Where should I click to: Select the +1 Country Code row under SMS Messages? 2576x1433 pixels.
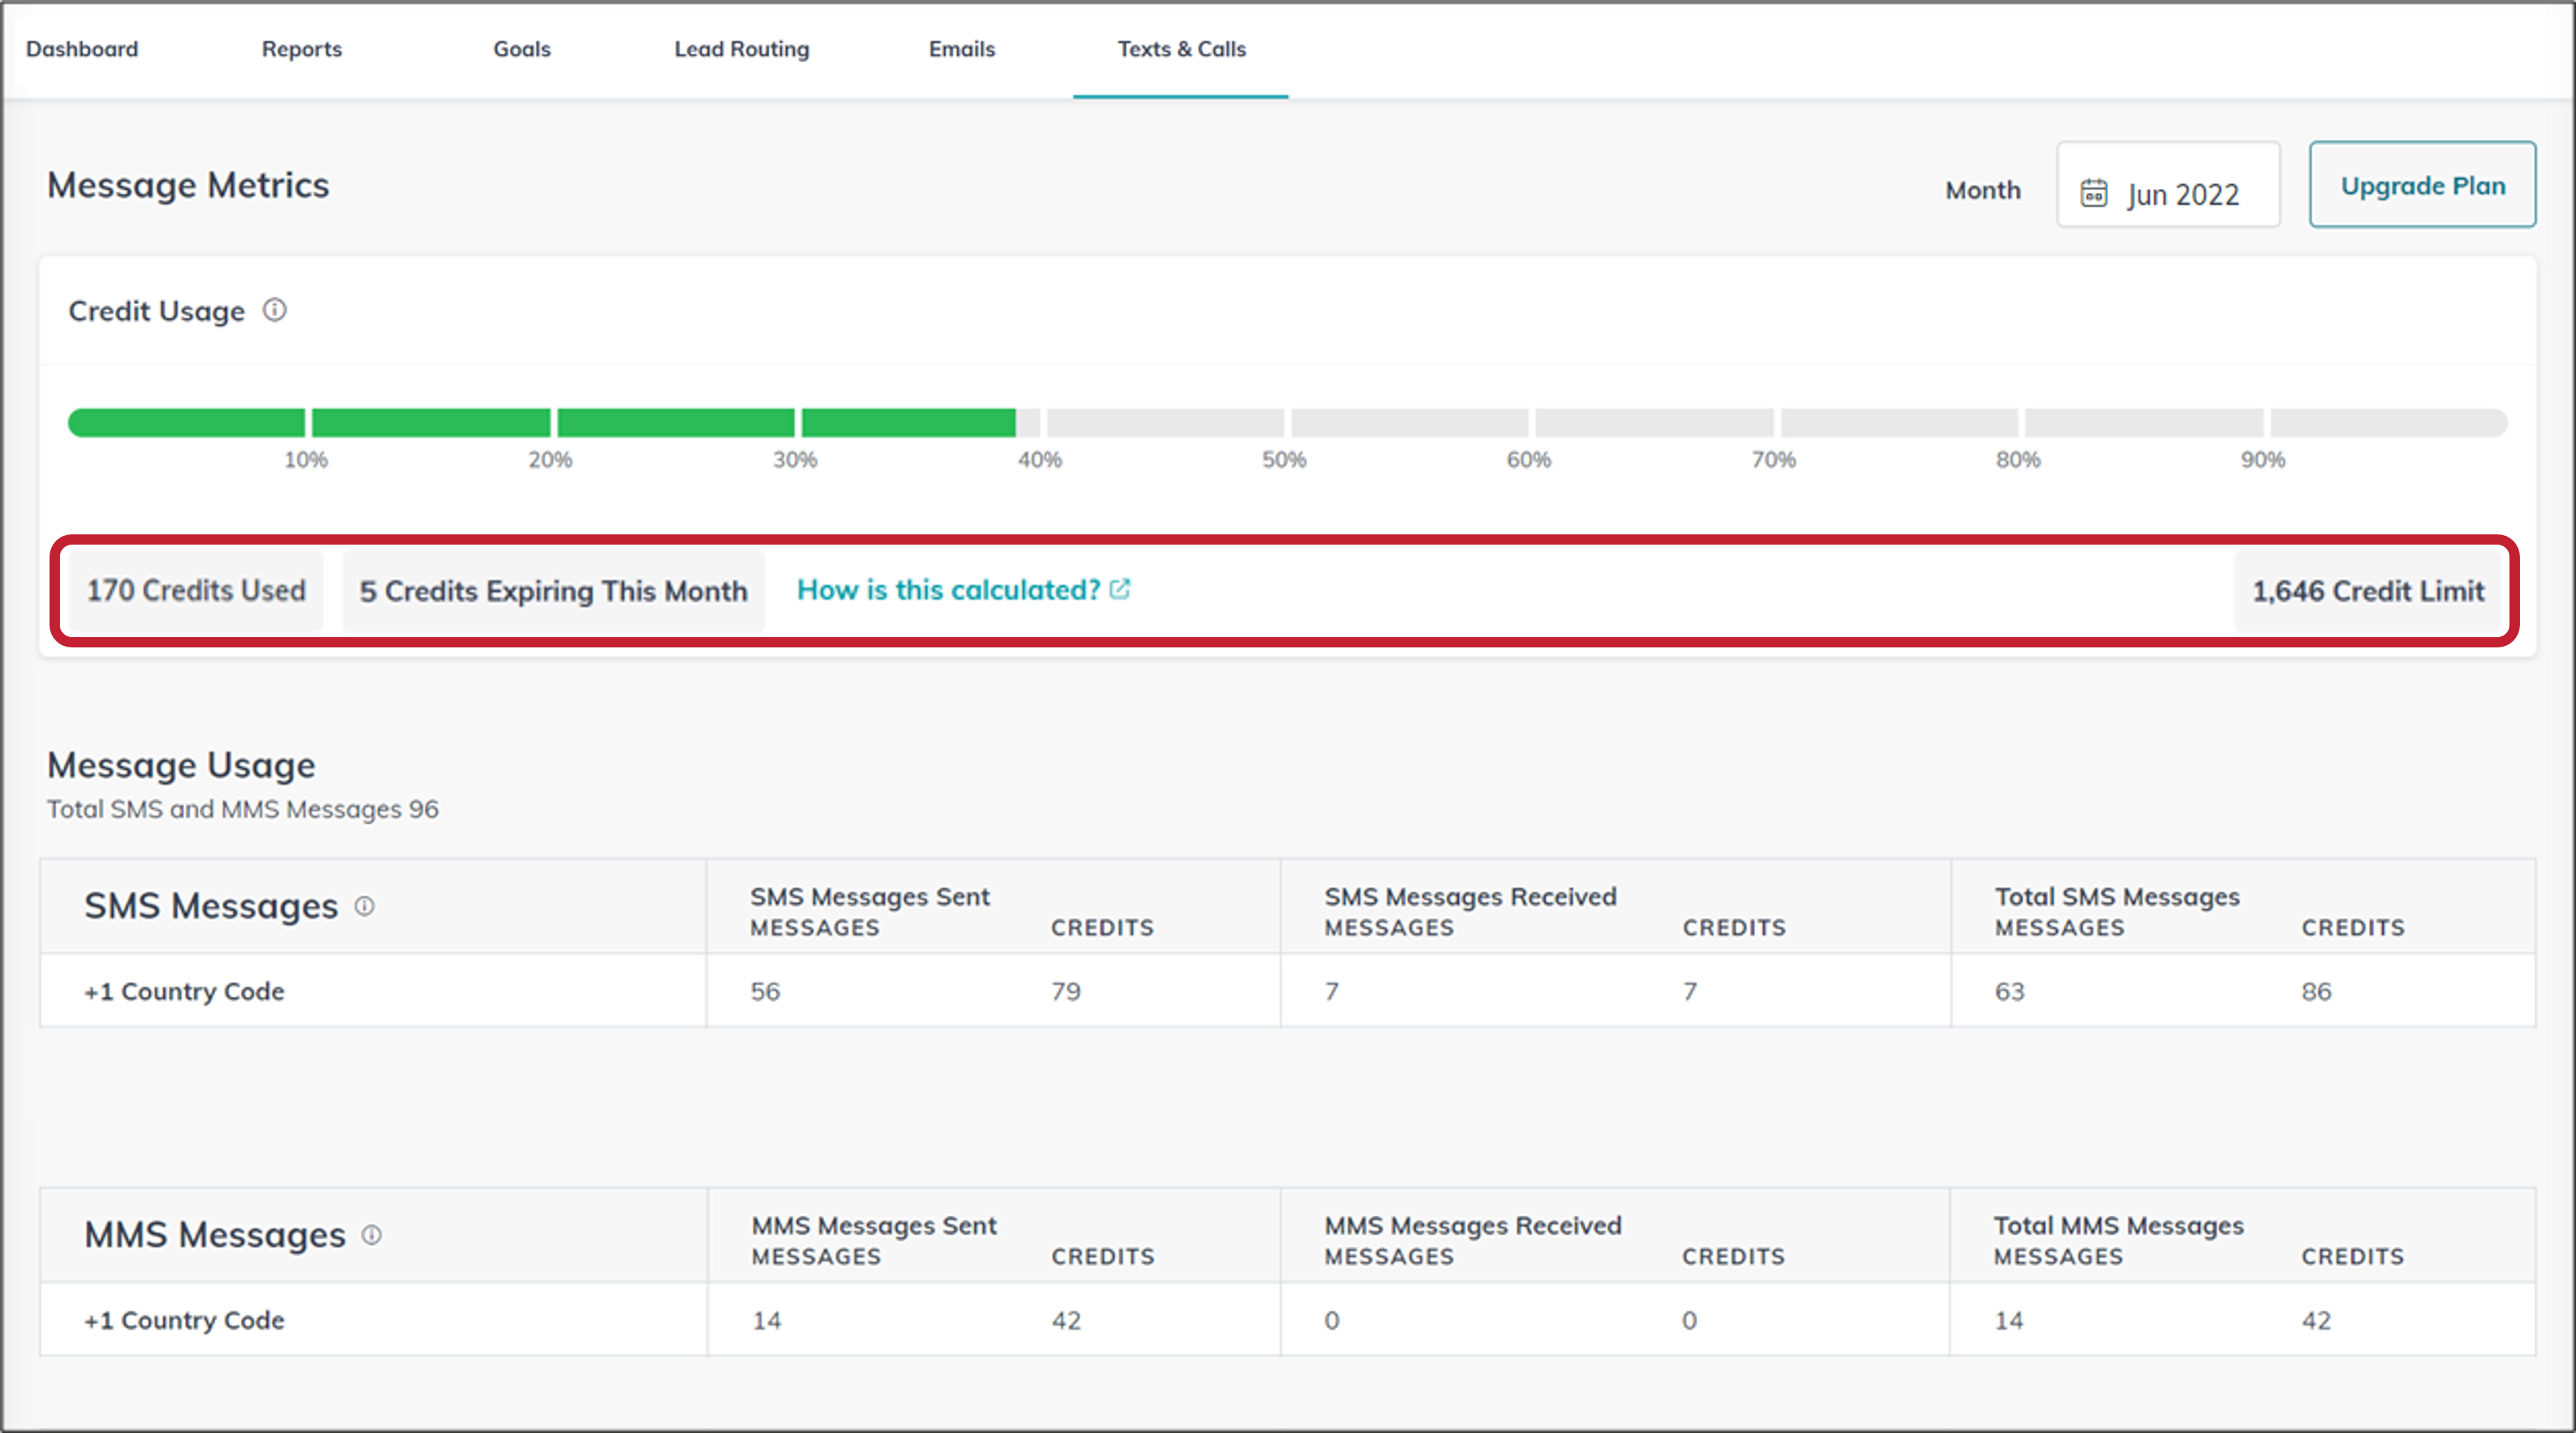(x=184, y=991)
